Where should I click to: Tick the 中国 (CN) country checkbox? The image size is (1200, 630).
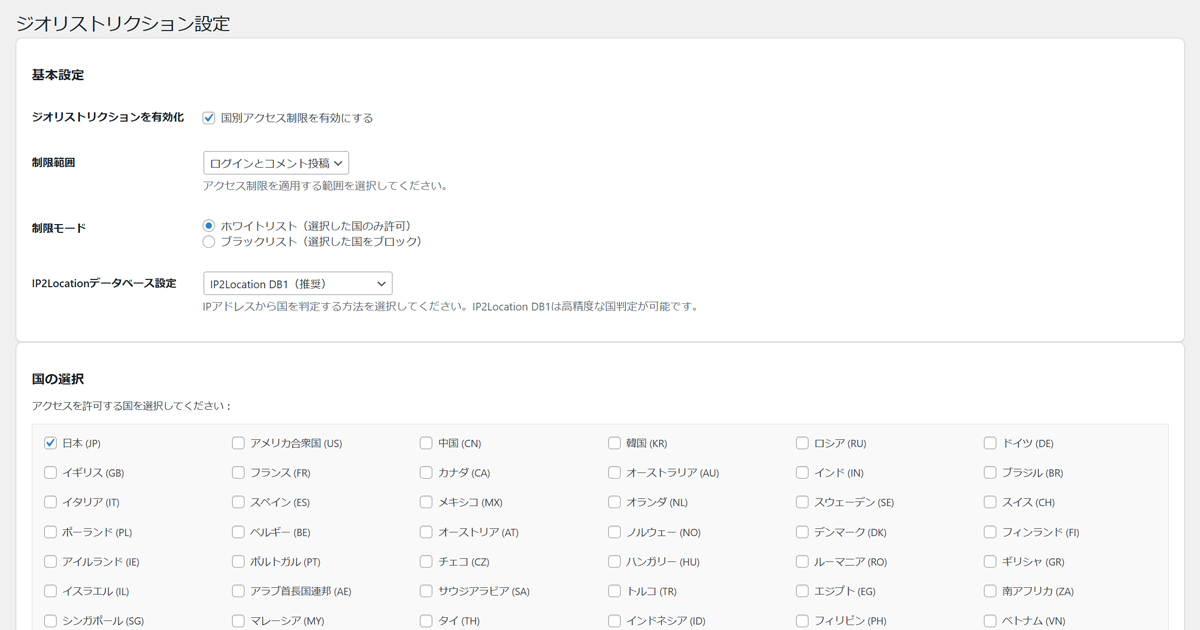[x=426, y=443]
